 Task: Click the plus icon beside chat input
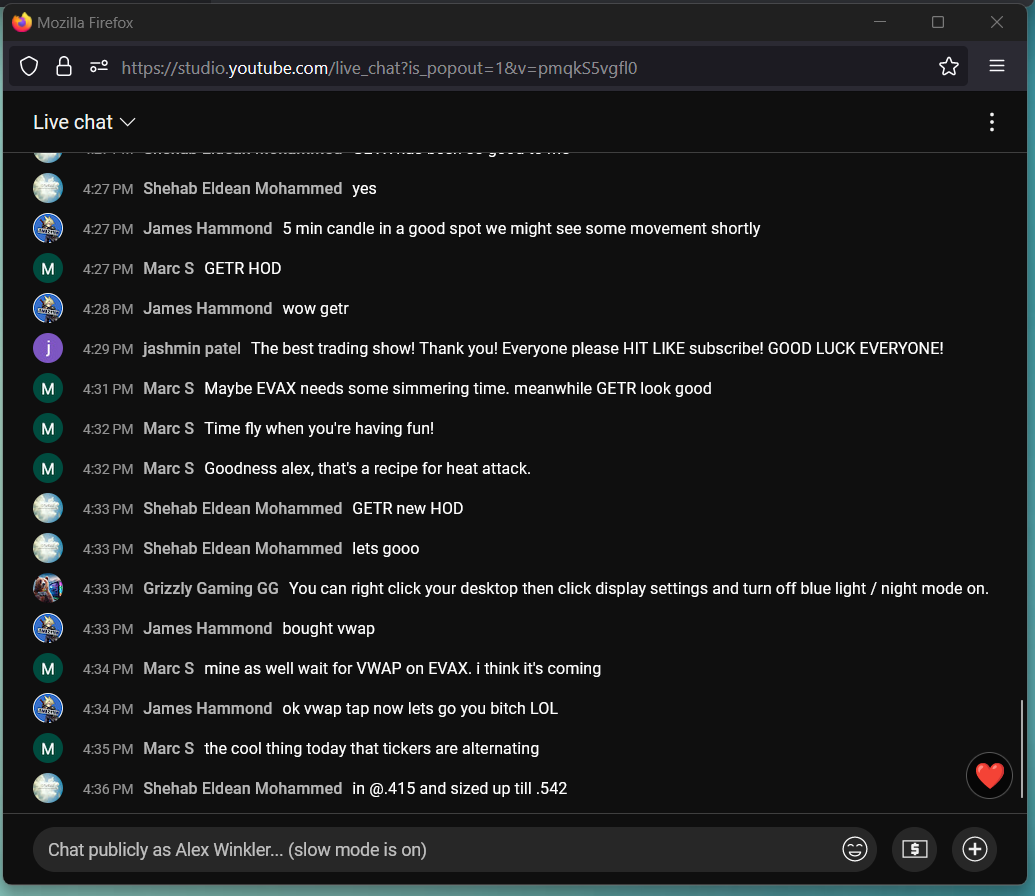point(974,849)
